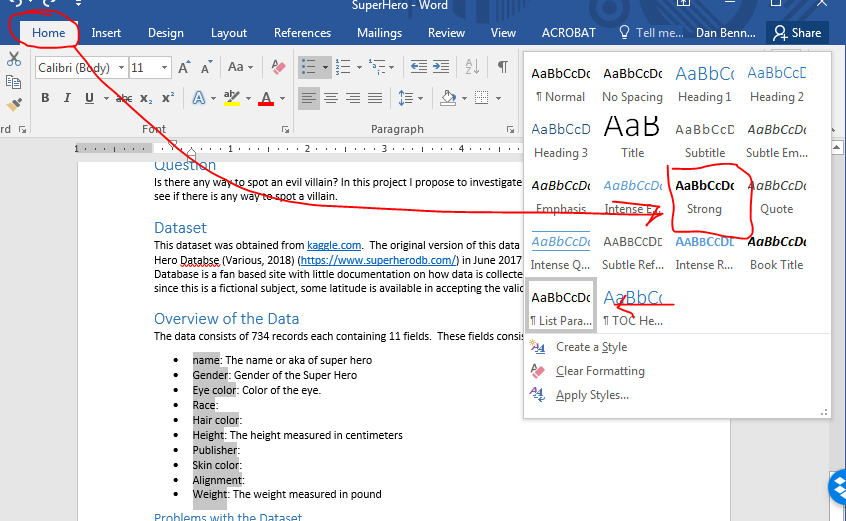Click the Justify alignment icon

[x=376, y=98]
